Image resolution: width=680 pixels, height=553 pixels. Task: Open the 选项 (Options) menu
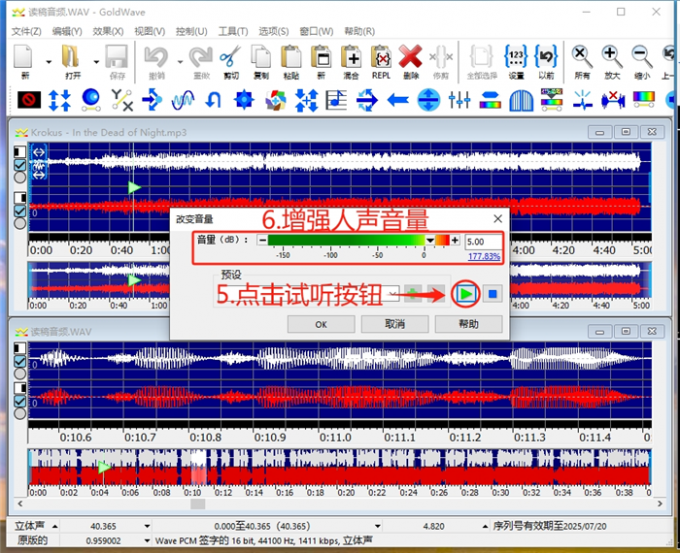[274, 31]
